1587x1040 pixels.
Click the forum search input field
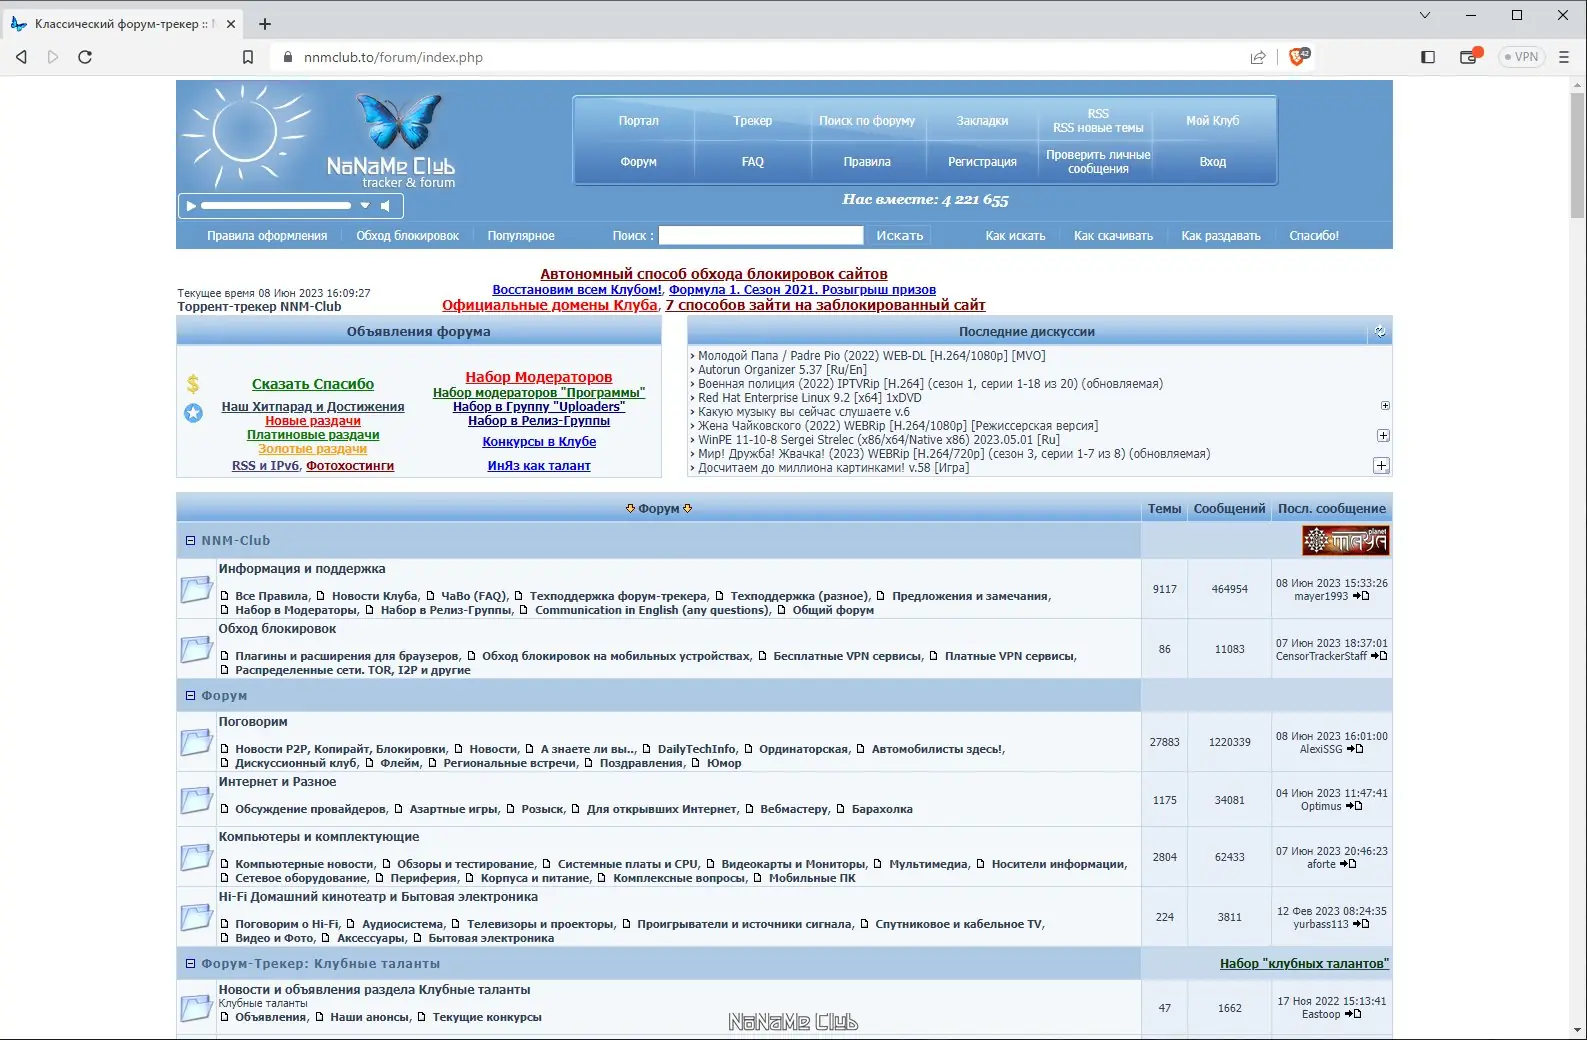coord(761,235)
